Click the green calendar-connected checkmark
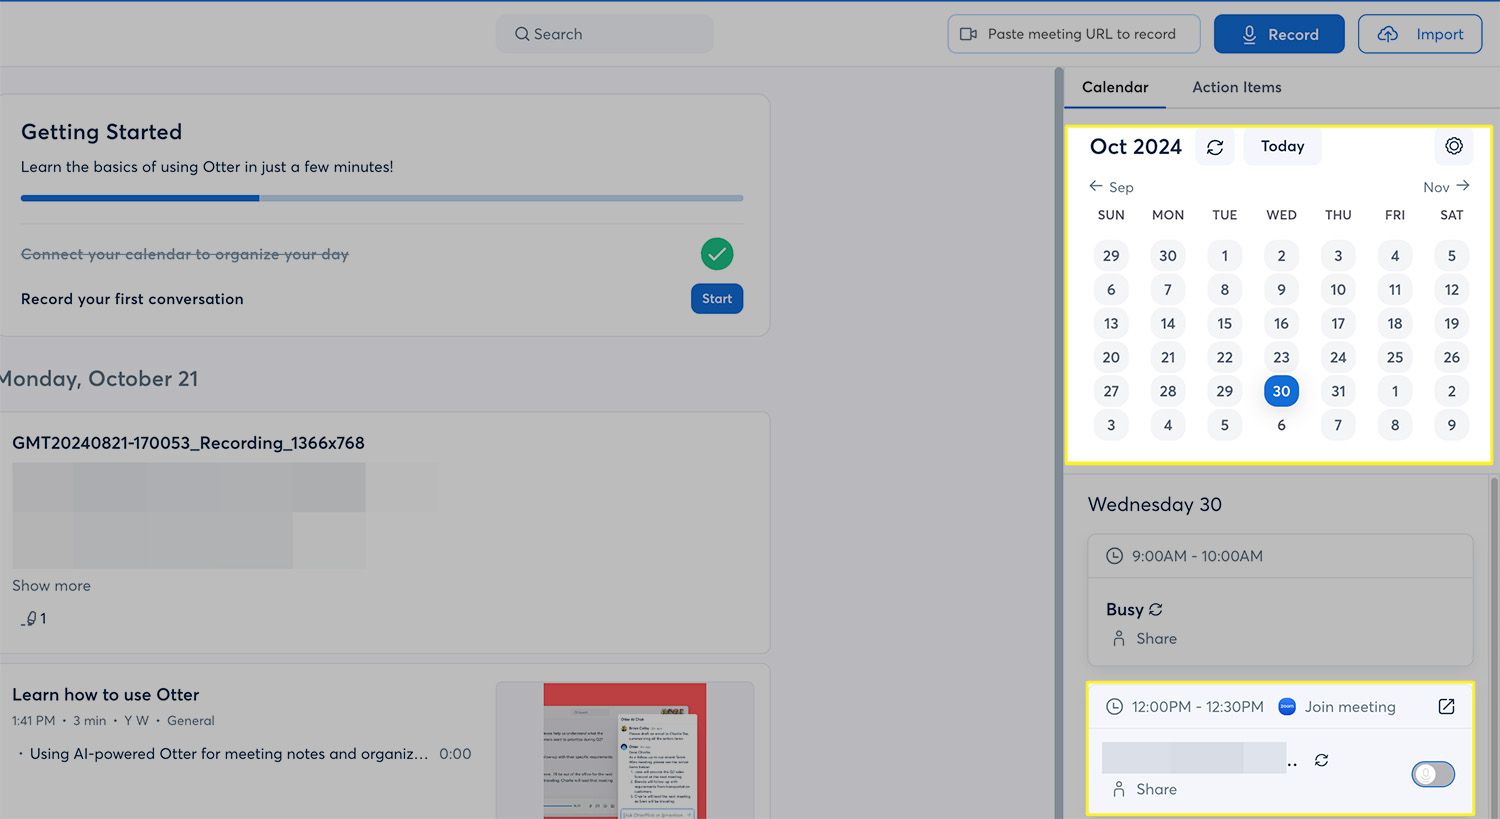This screenshot has height=819, width=1500. [717, 254]
